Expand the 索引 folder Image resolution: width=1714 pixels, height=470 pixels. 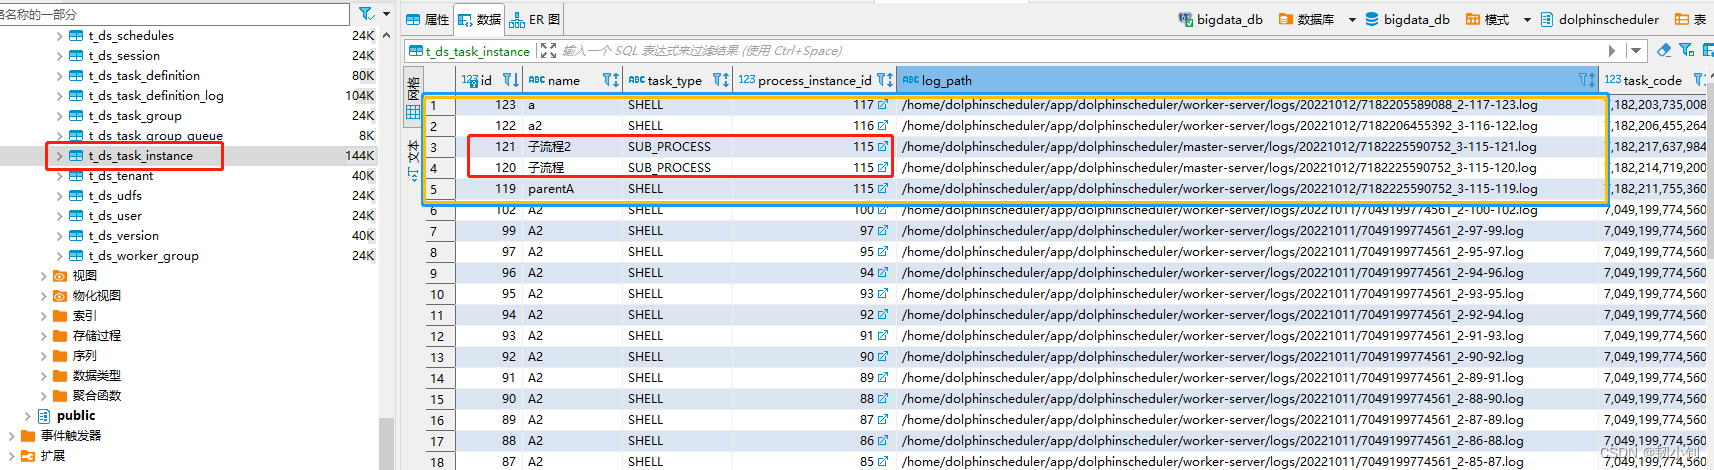pos(44,316)
